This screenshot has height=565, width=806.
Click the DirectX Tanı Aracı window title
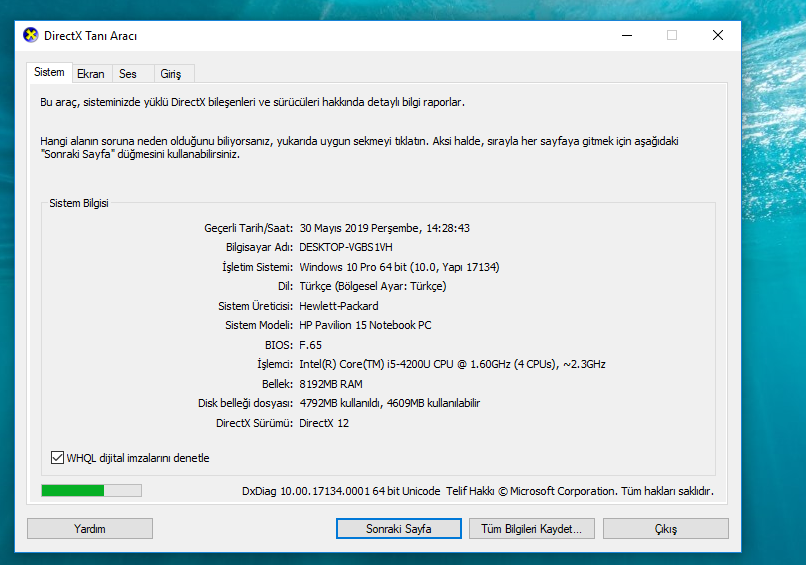click(90, 35)
